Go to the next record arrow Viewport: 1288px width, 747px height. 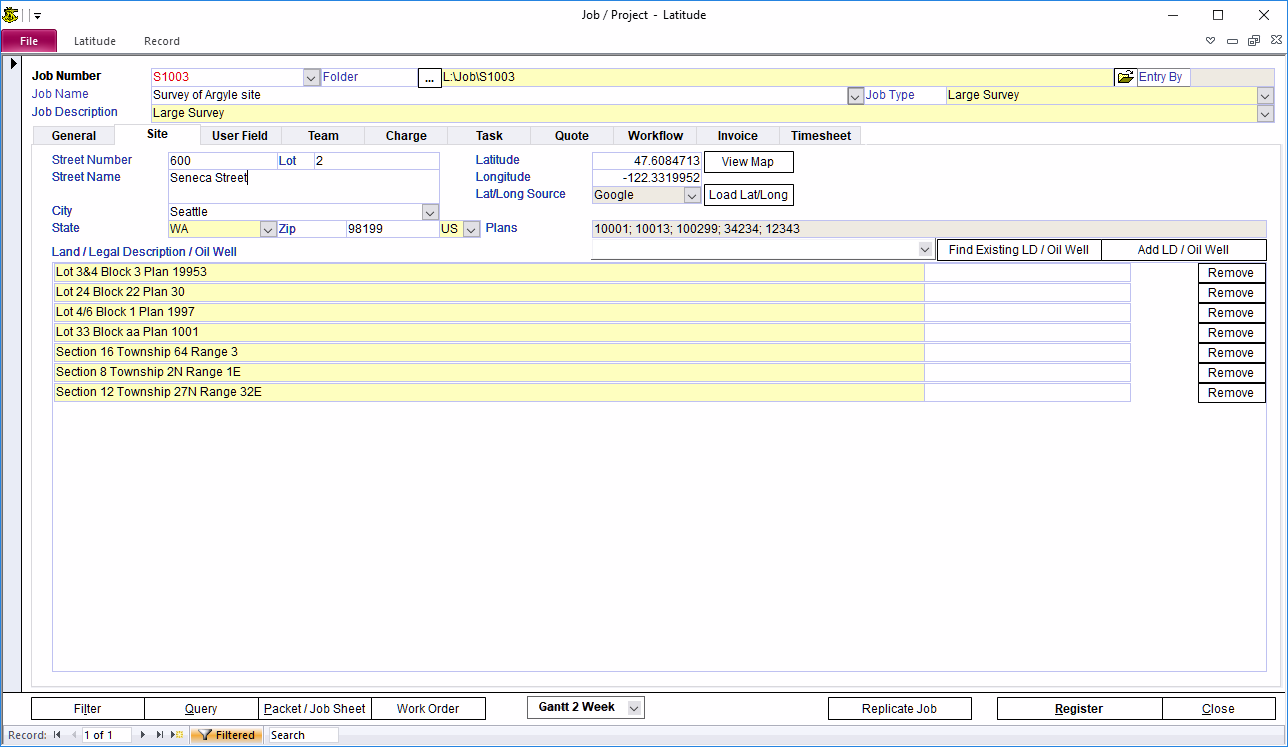(143, 735)
